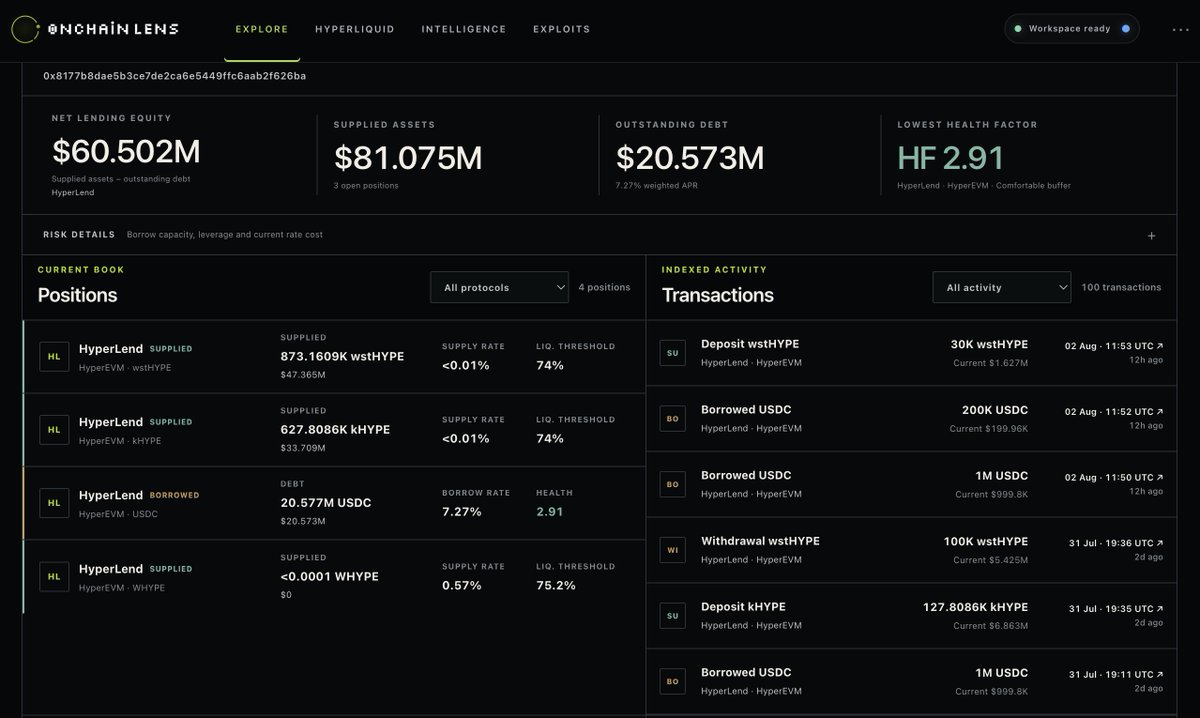1200x718 pixels.
Task: Click the 7.27% borrow rate value
Action: coord(462,512)
